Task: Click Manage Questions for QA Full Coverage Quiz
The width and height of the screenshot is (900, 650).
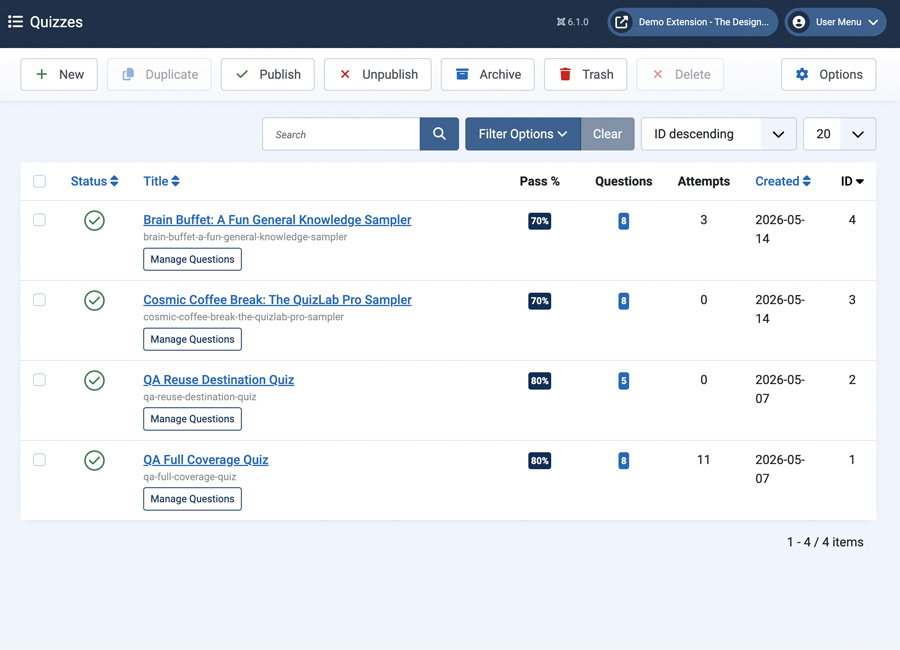Action: point(192,498)
